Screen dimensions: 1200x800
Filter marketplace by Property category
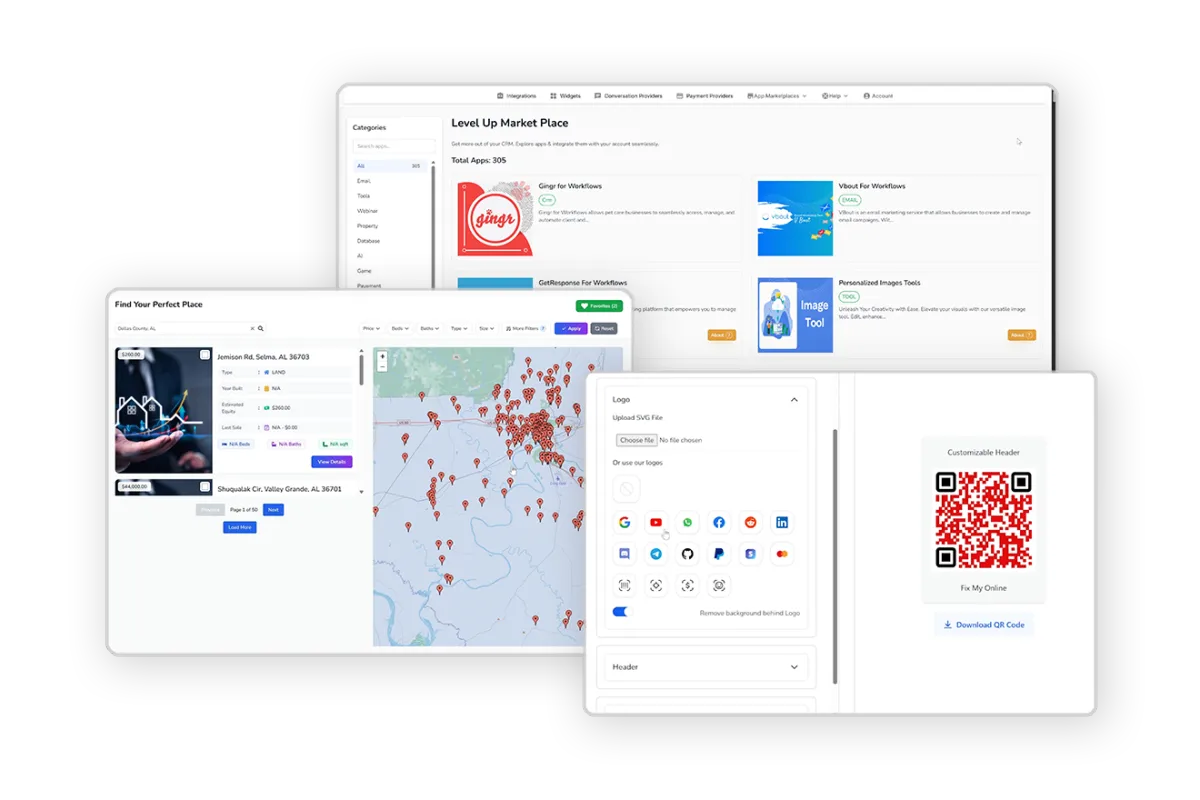point(368,226)
